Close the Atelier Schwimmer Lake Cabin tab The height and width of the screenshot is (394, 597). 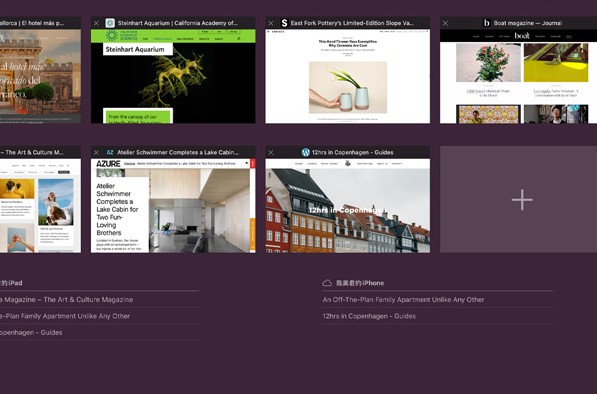click(x=96, y=152)
